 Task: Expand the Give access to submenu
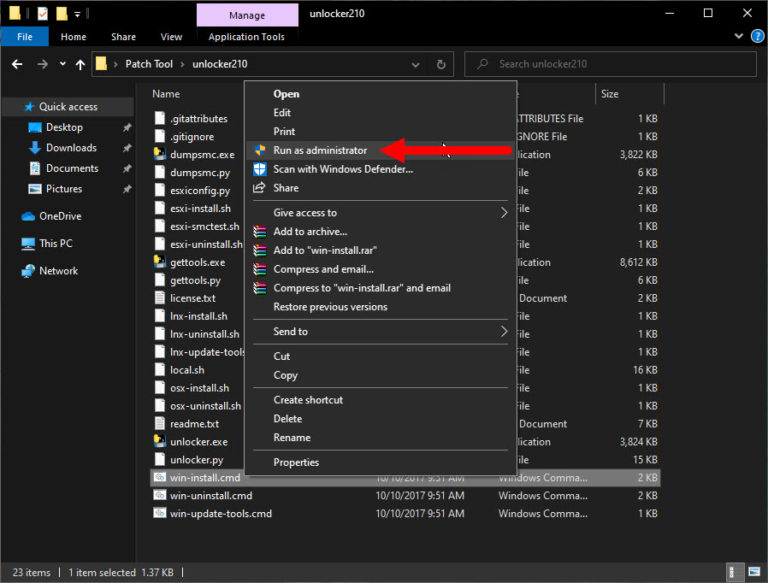coord(380,213)
